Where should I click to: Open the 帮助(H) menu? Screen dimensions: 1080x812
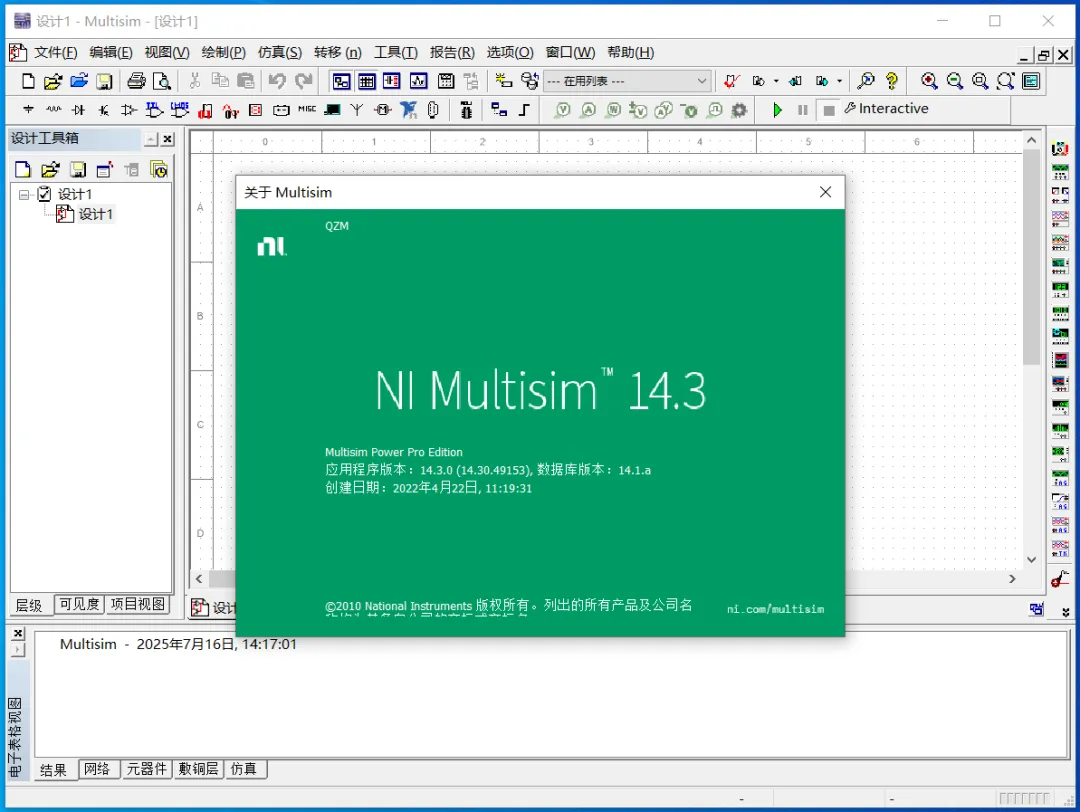[630, 52]
